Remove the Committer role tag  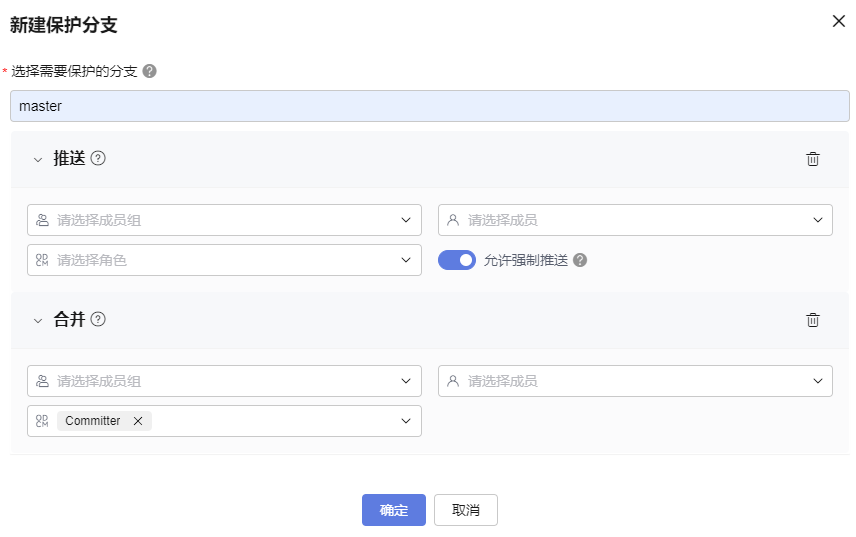coord(138,421)
